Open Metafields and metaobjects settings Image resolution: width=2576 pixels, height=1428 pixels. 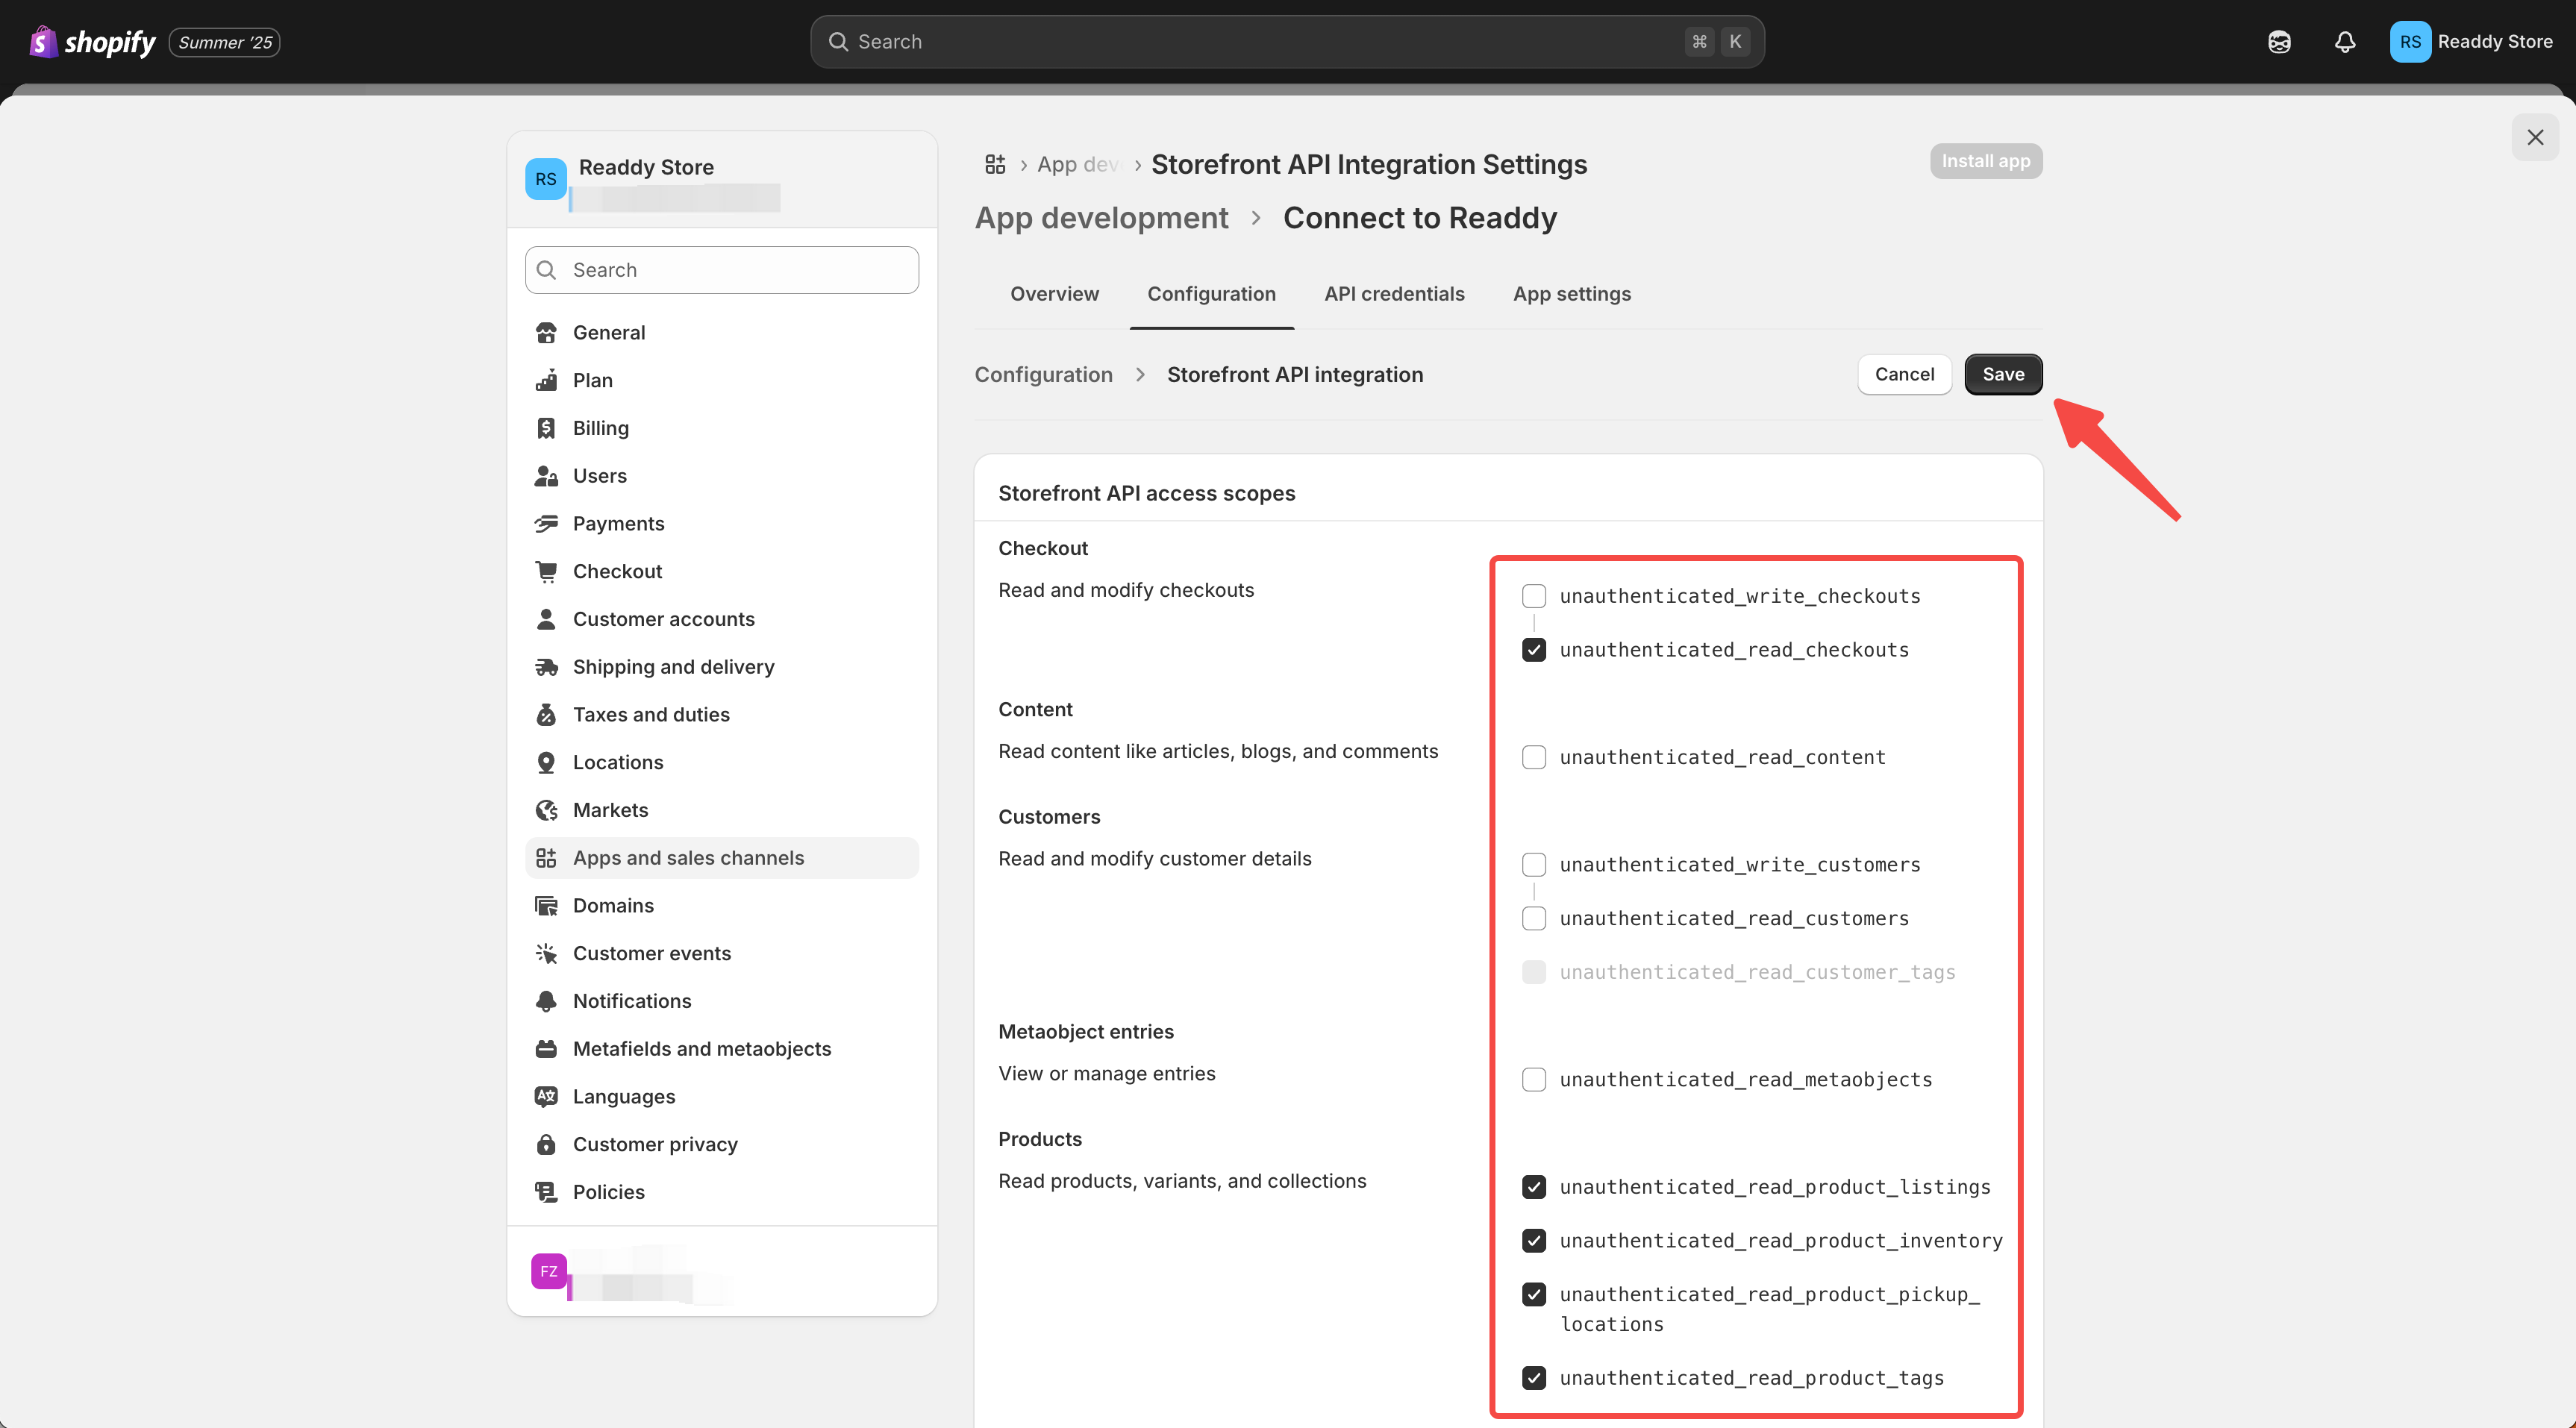(701, 1049)
